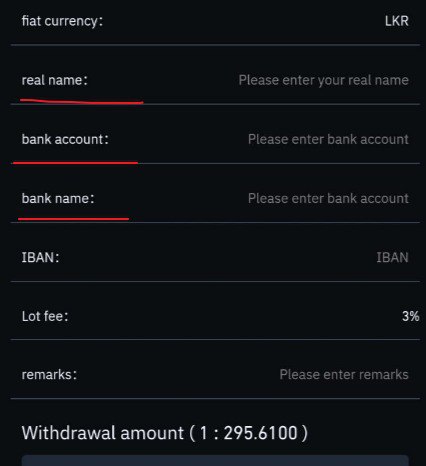Click the bank account label
This screenshot has height=466, width=426.
pyautogui.click(x=65, y=139)
